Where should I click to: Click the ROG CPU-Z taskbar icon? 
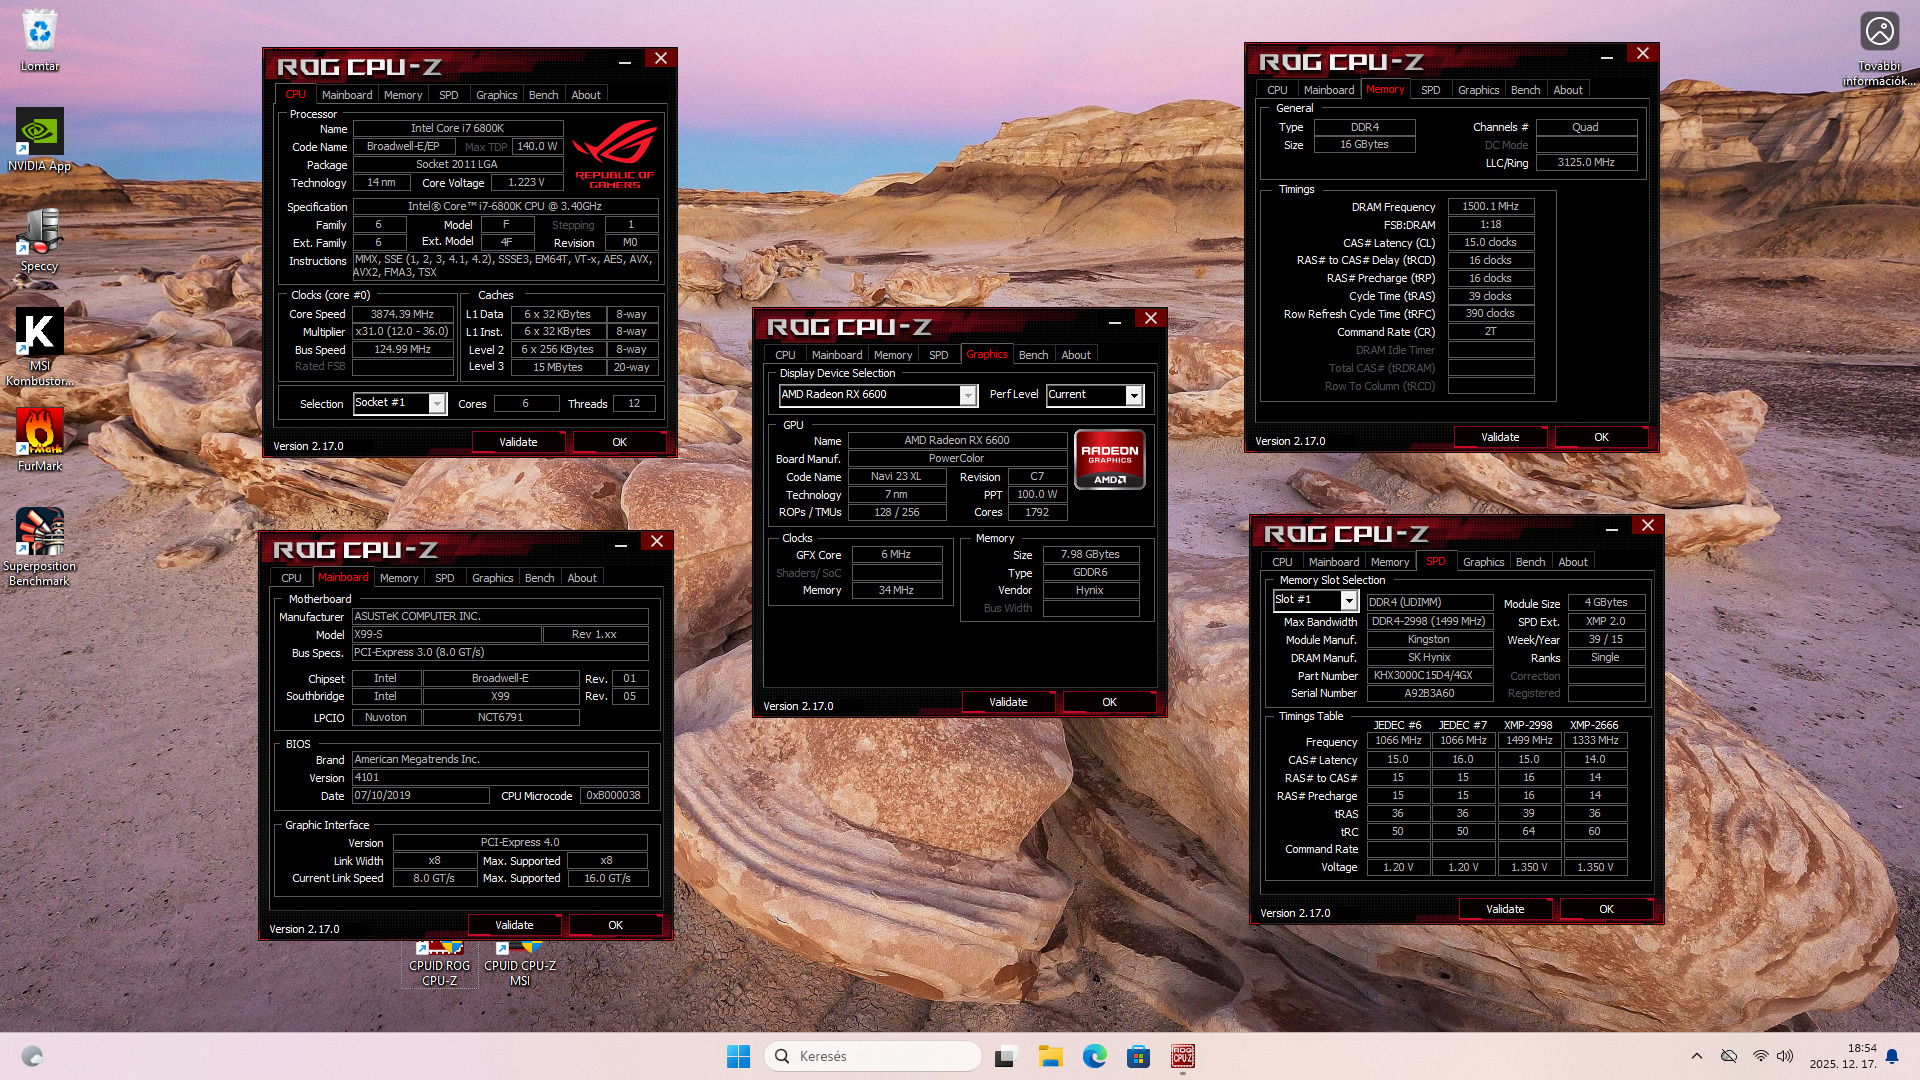[1182, 1056]
